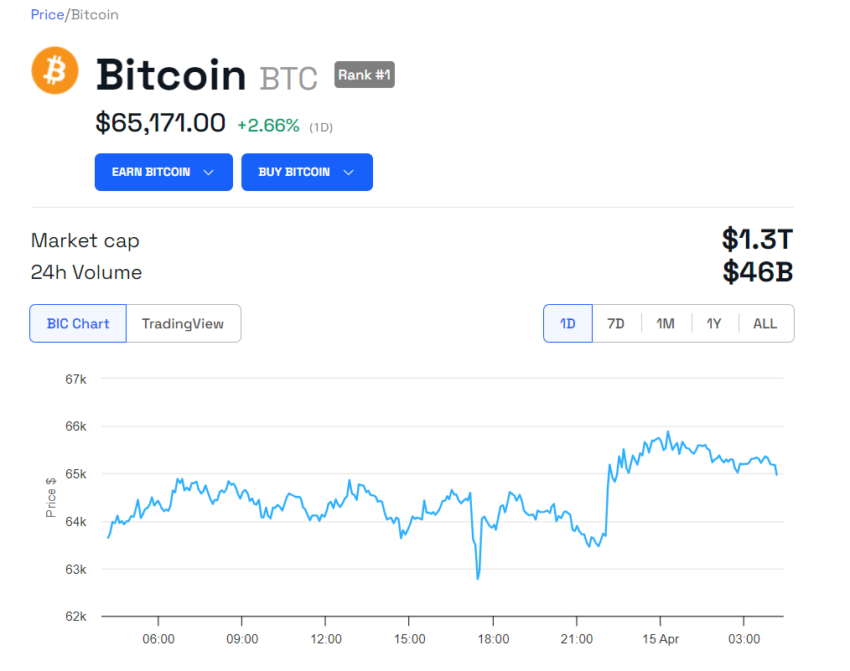850x671 pixels.
Task: Switch to the 7D tab
Action: 617,323
